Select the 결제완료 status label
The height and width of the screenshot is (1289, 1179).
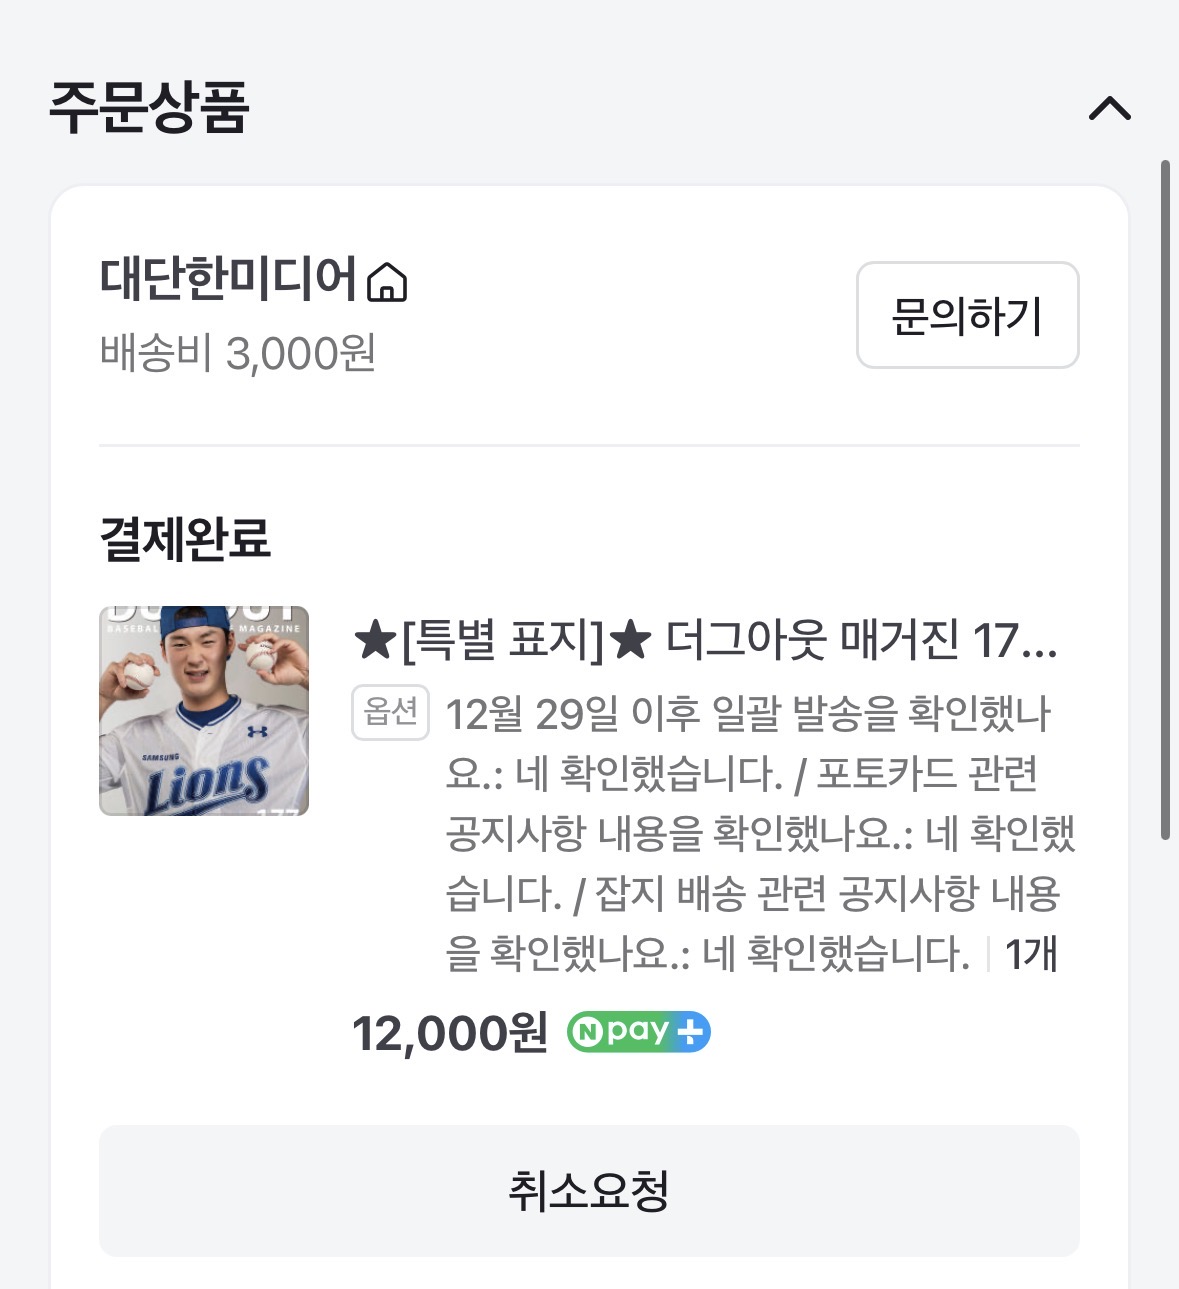pyautogui.click(x=185, y=538)
